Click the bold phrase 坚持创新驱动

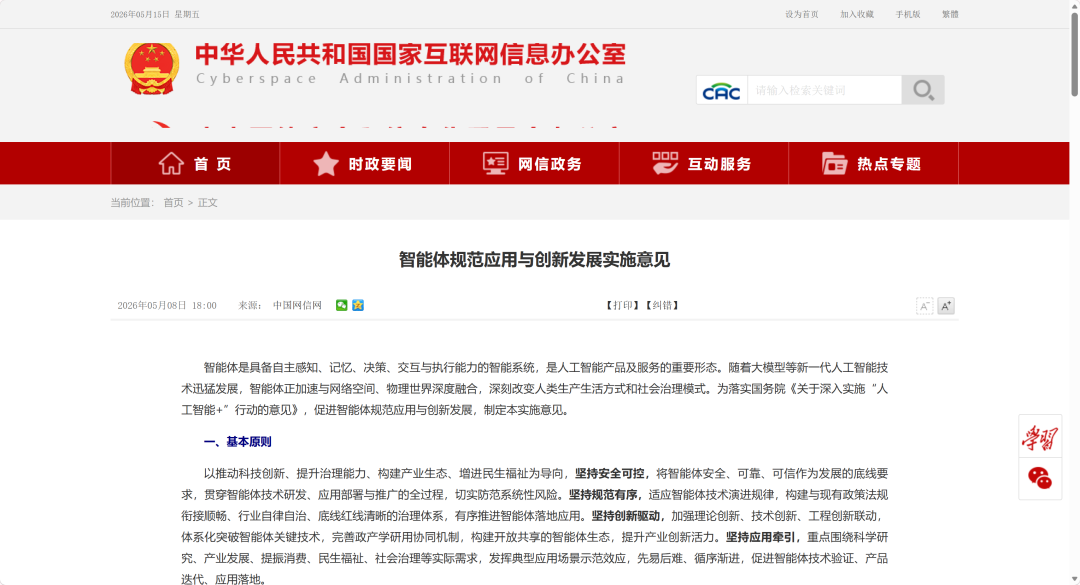click(626, 516)
